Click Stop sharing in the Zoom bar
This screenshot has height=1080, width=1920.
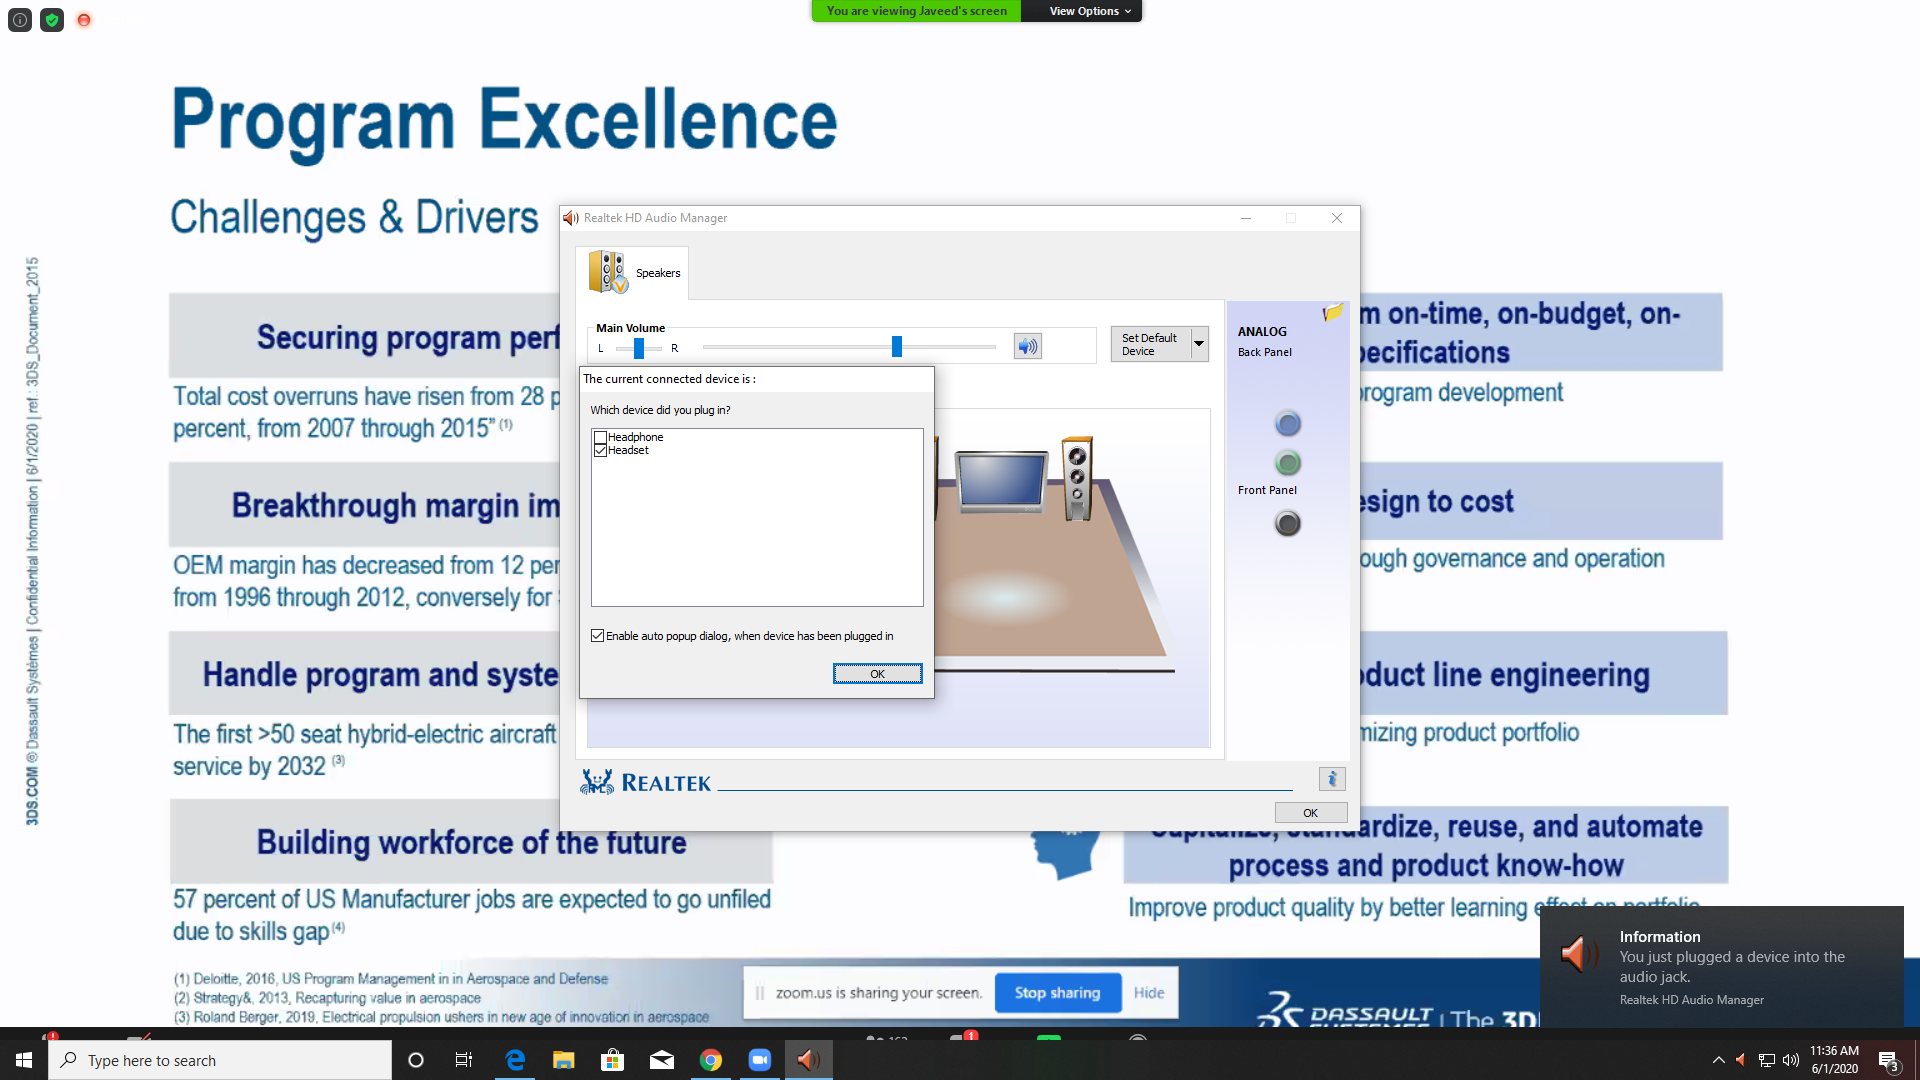1057,993
